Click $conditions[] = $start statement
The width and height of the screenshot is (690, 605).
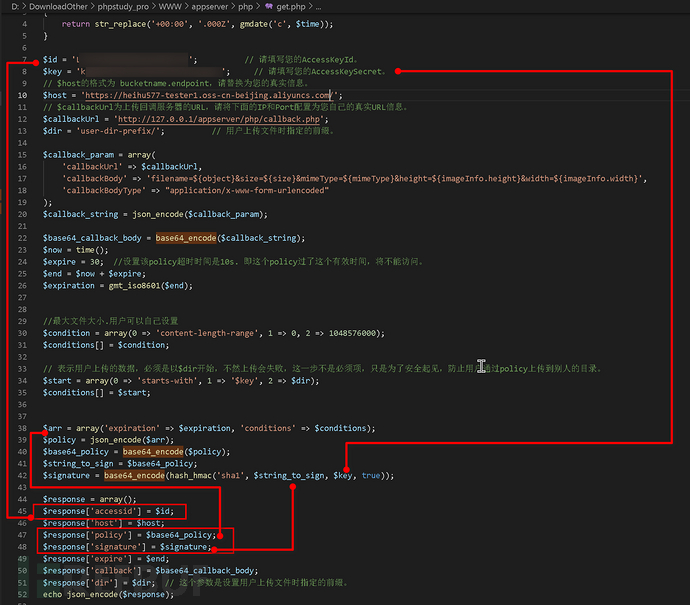pyautogui.click(x=96, y=392)
